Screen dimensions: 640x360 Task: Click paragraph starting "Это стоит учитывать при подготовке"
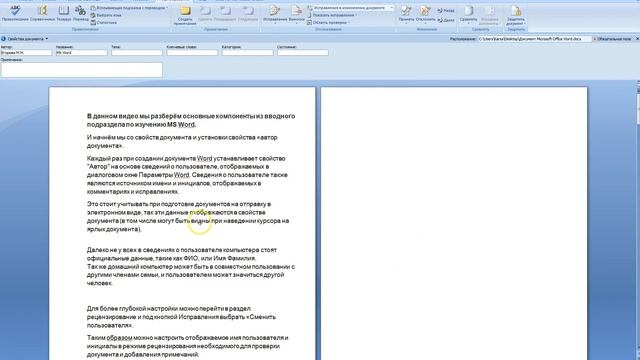[x=188, y=216]
